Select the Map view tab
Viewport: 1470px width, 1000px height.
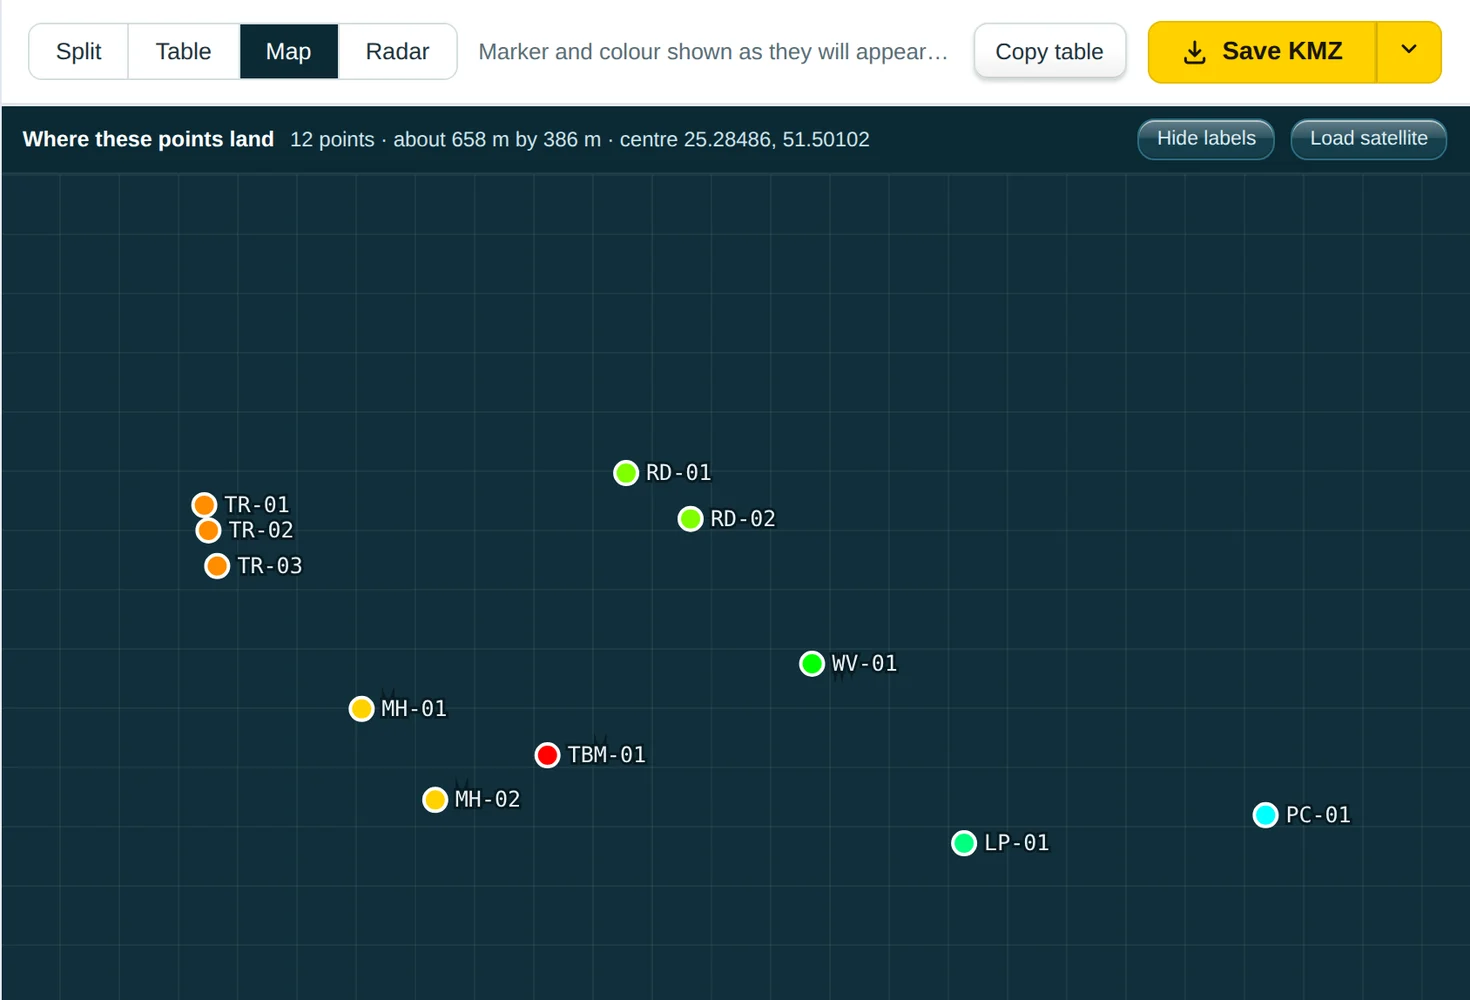(289, 52)
